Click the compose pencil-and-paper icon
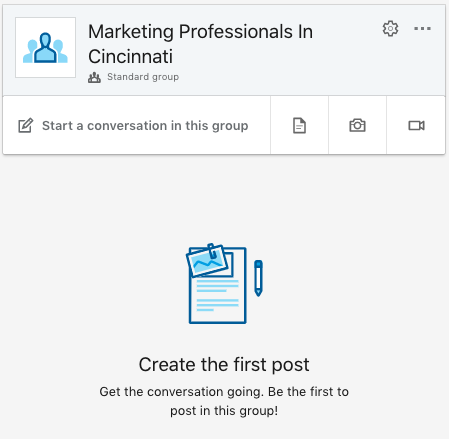Screen dimensions: 449x439 26,126
